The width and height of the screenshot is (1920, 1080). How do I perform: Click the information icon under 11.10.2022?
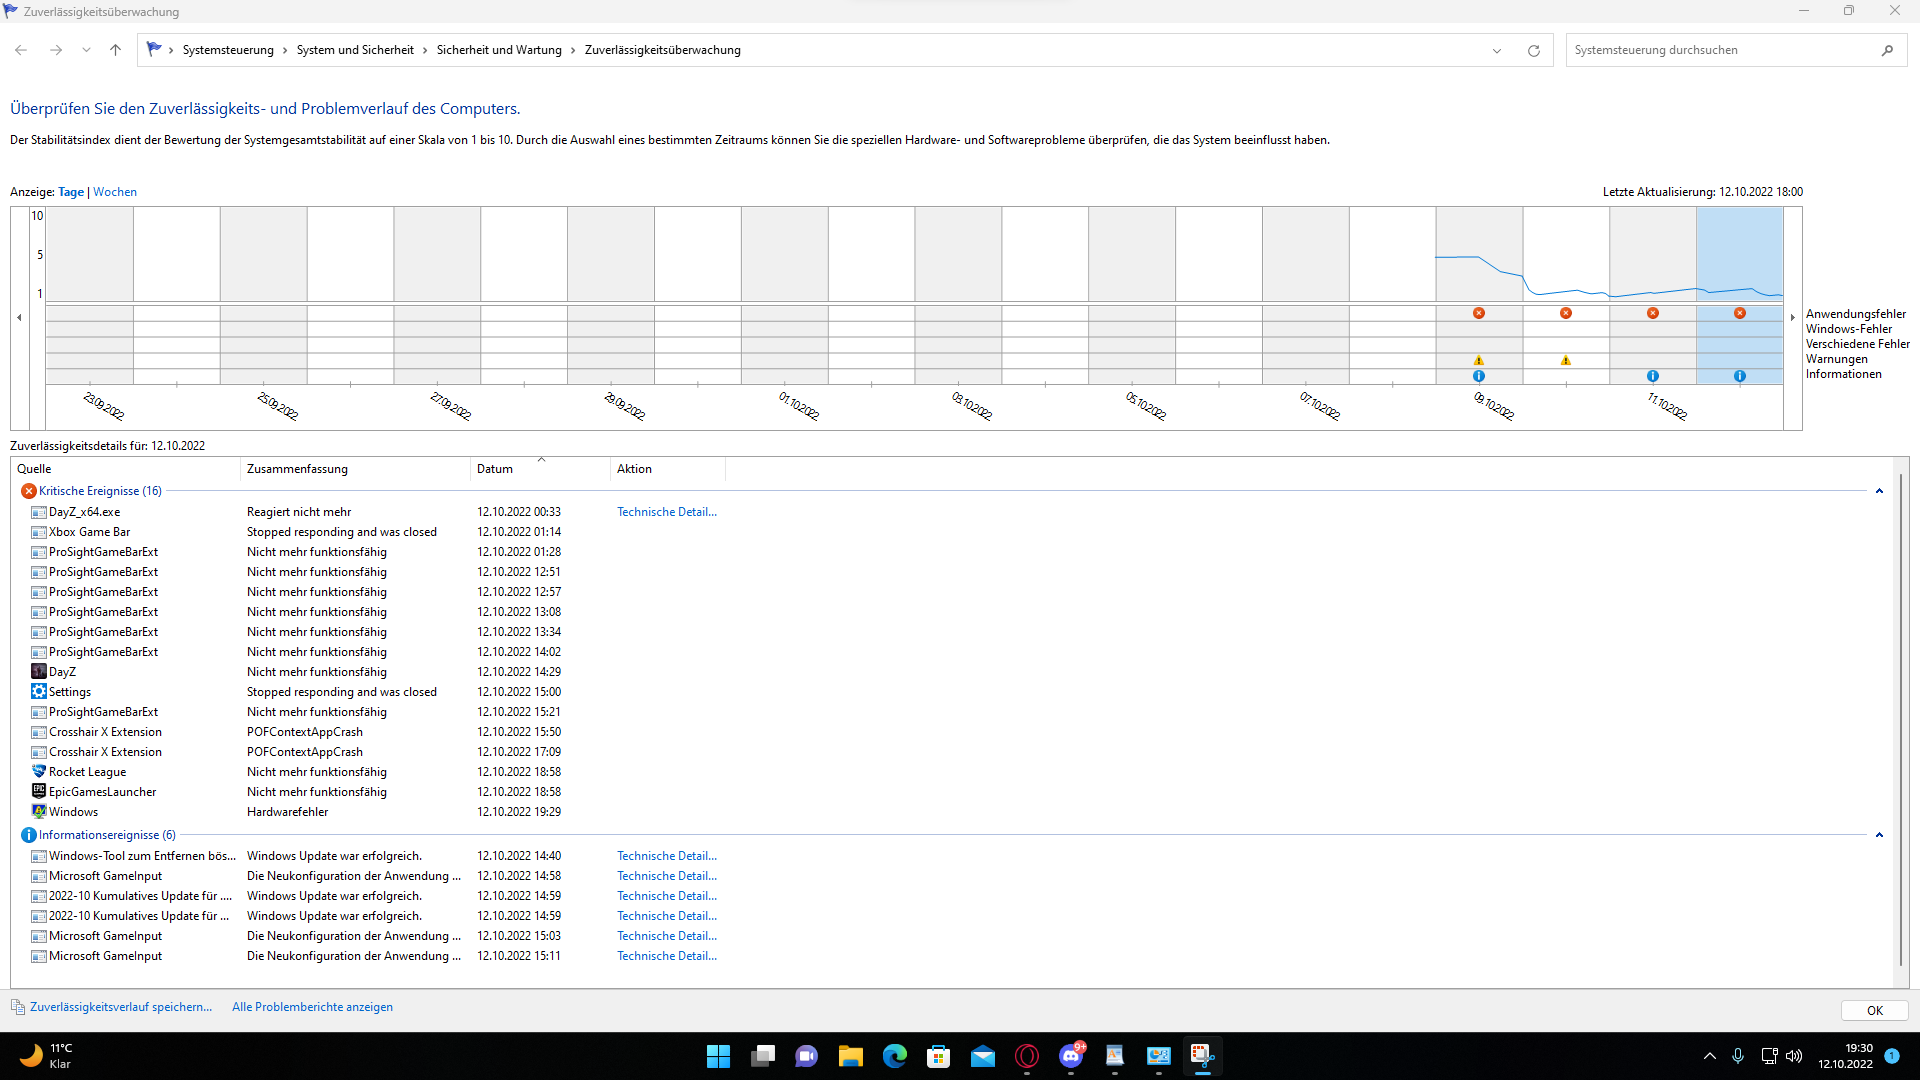[x=1652, y=376]
